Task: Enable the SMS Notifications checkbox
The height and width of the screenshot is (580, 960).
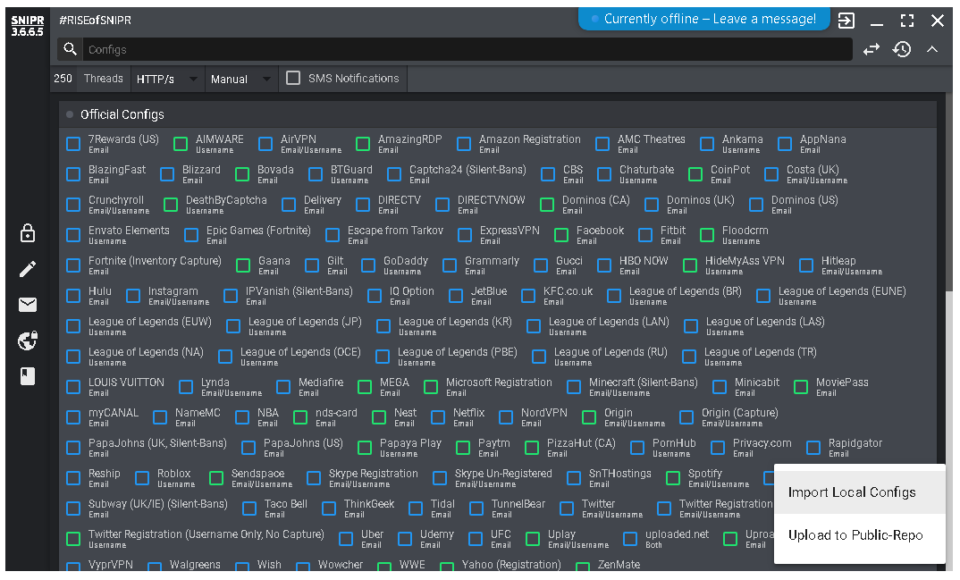Action: [x=293, y=78]
